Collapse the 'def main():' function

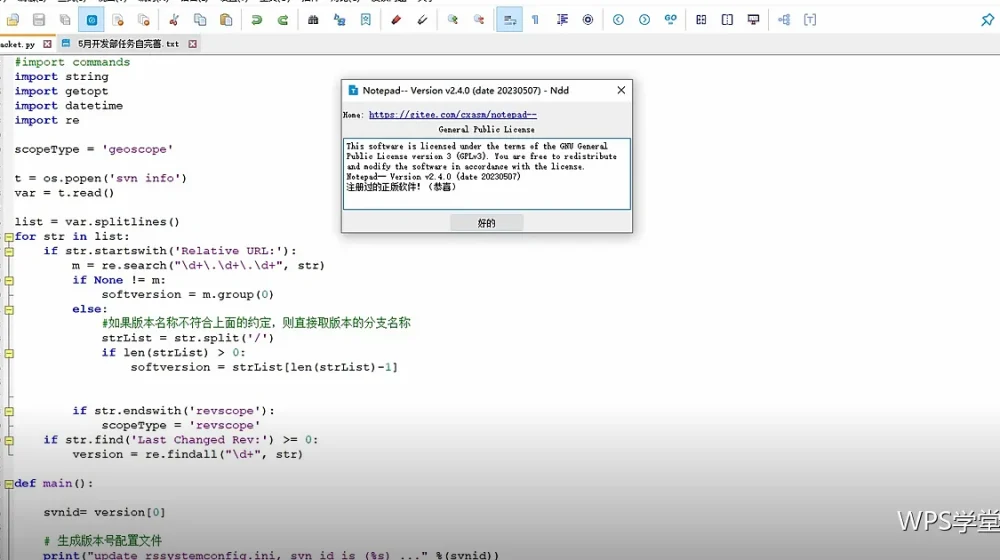[9, 484]
